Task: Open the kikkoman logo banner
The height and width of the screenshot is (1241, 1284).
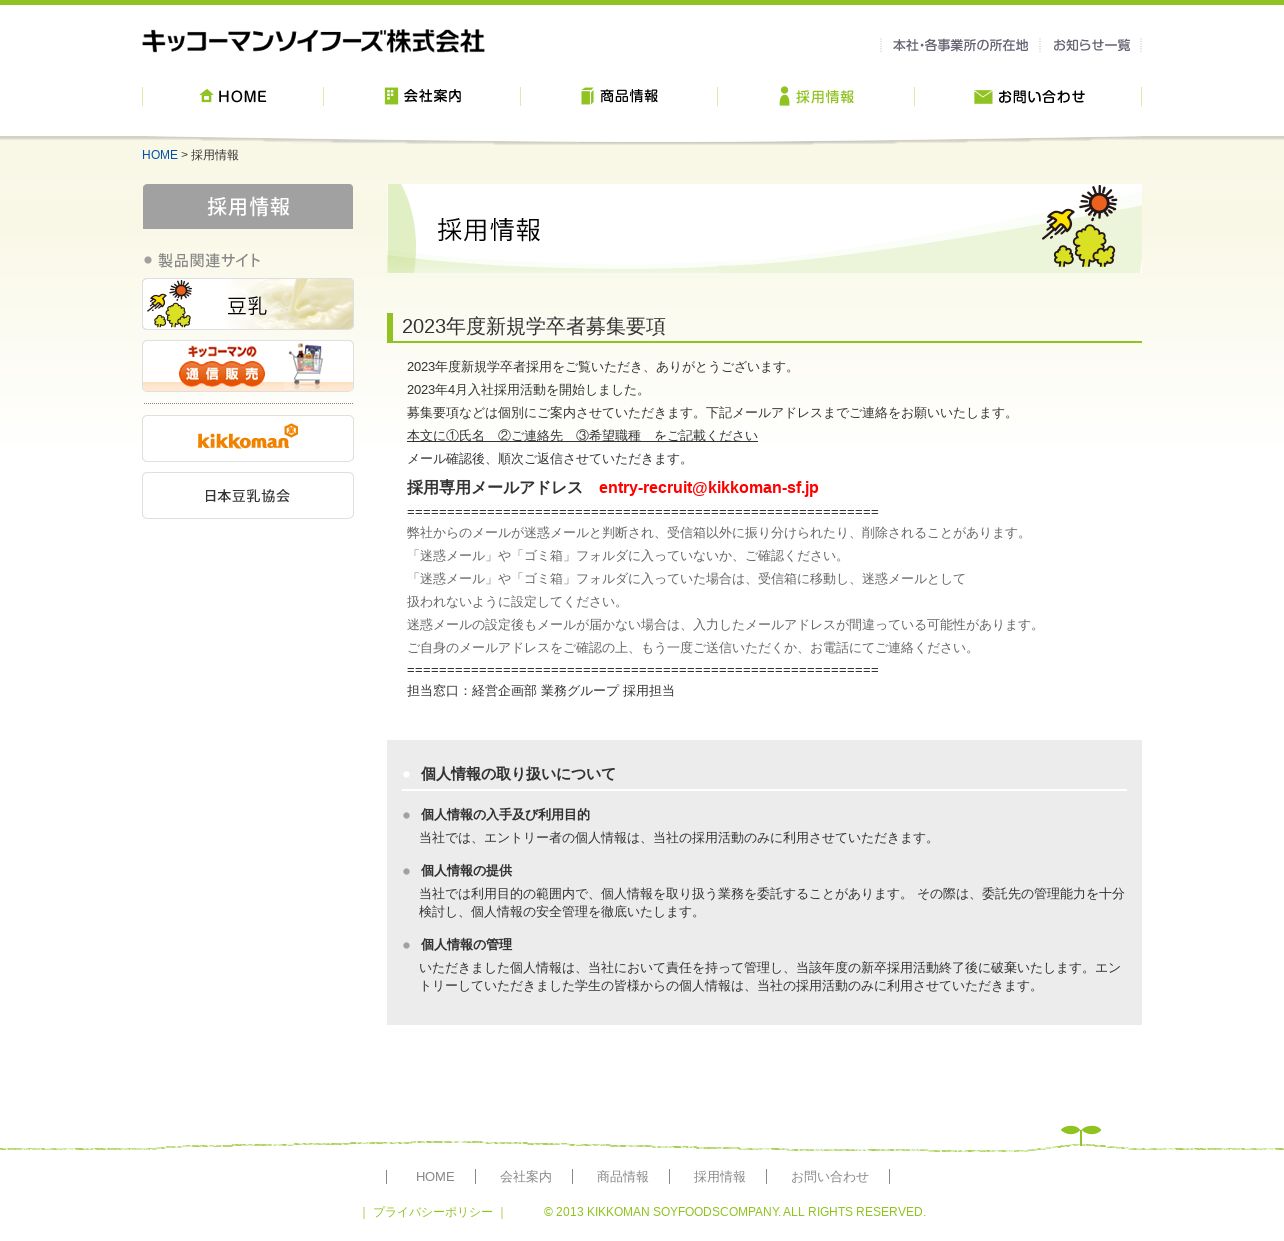Action: click(x=248, y=438)
